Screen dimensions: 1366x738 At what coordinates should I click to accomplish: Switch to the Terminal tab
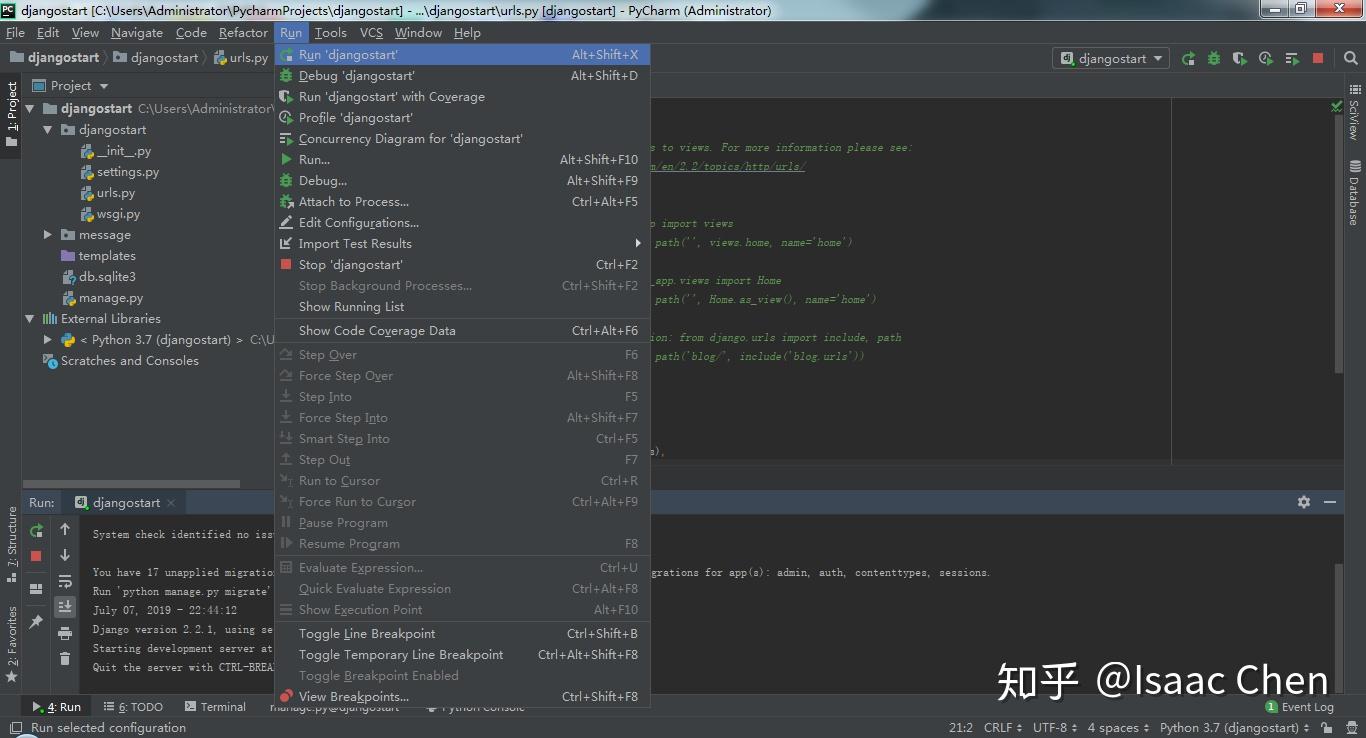[x=216, y=706]
